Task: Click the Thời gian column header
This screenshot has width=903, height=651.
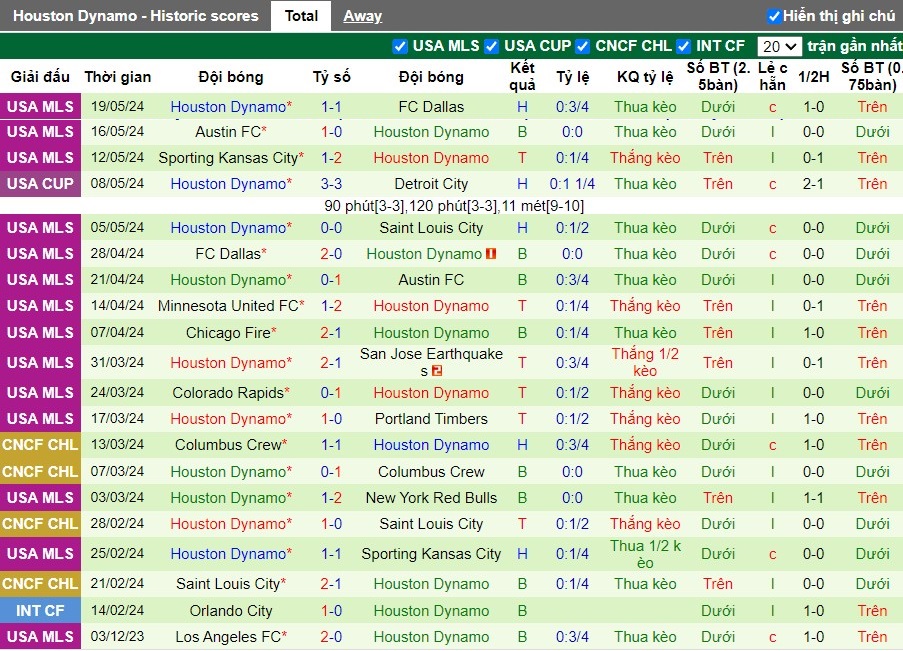Action: pyautogui.click(x=117, y=77)
